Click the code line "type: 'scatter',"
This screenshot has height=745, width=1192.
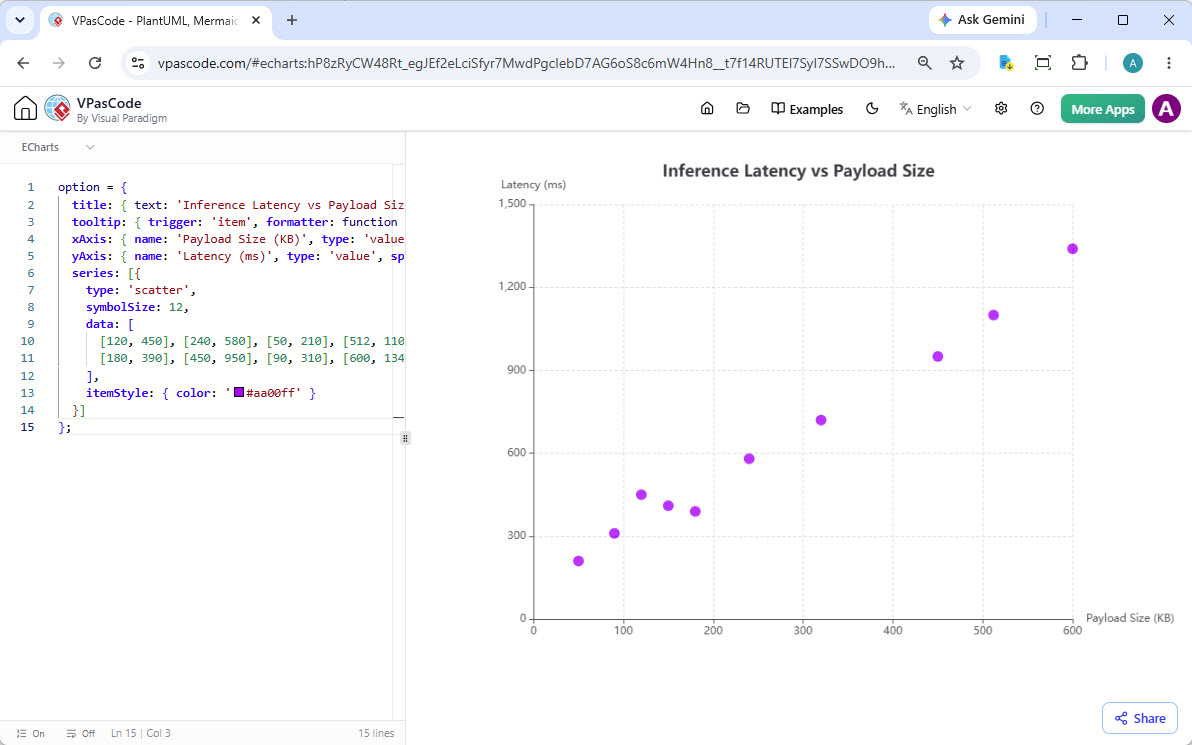pos(141,290)
